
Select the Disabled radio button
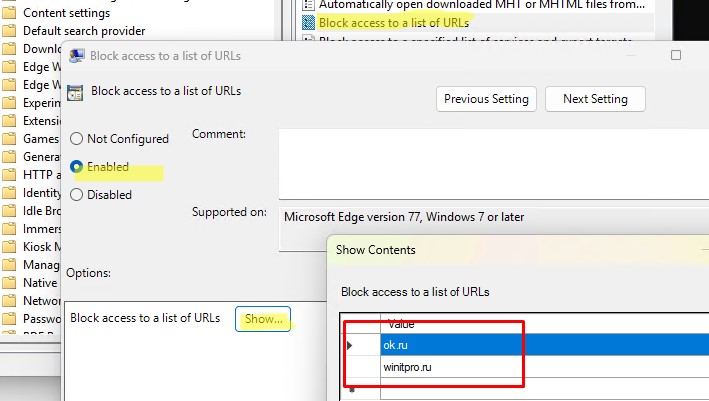76,194
